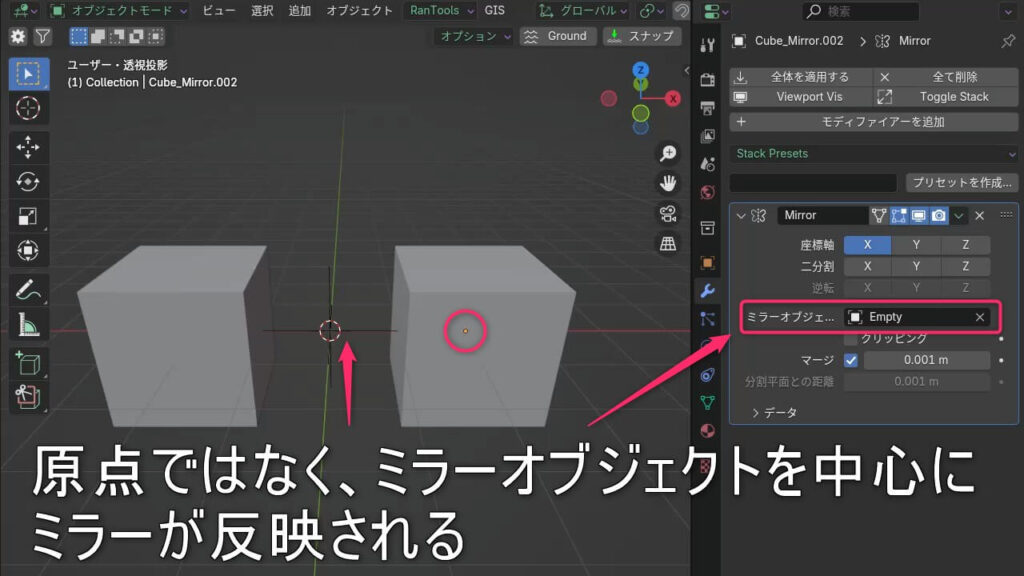Toggle mirror axis Y in 座標軸 row
Image resolution: width=1024 pixels, height=576 pixels.
917,245
